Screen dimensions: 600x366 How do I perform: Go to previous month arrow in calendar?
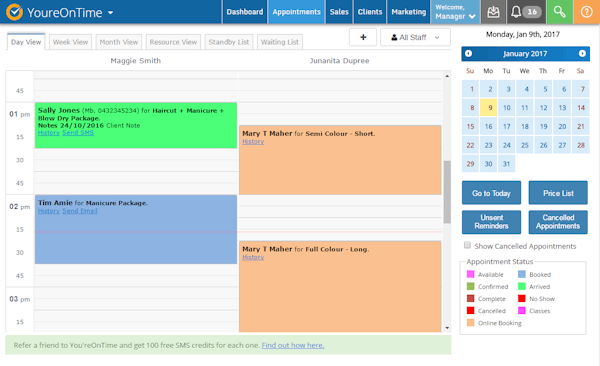pyautogui.click(x=468, y=54)
